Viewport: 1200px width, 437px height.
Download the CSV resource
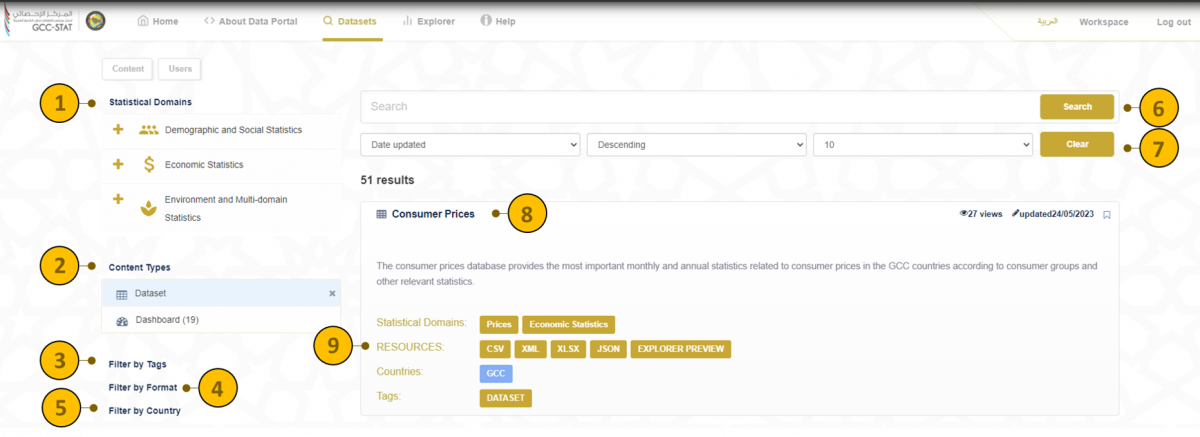494,349
